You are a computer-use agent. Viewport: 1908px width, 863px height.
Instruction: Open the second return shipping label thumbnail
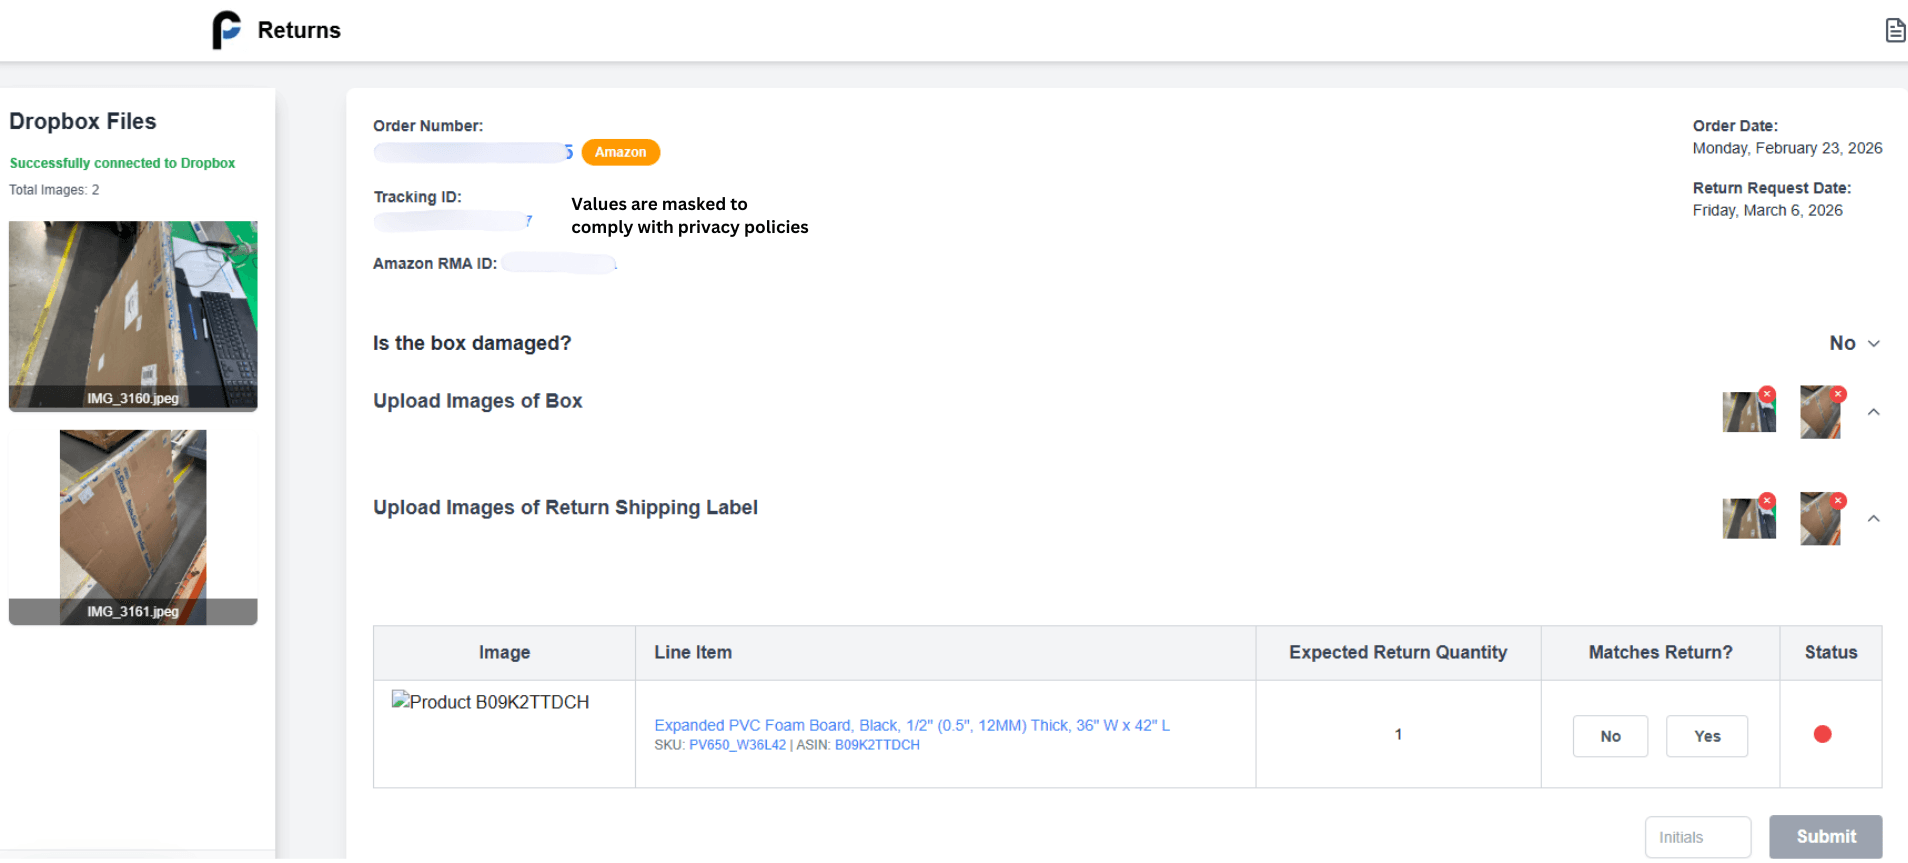(x=1820, y=518)
